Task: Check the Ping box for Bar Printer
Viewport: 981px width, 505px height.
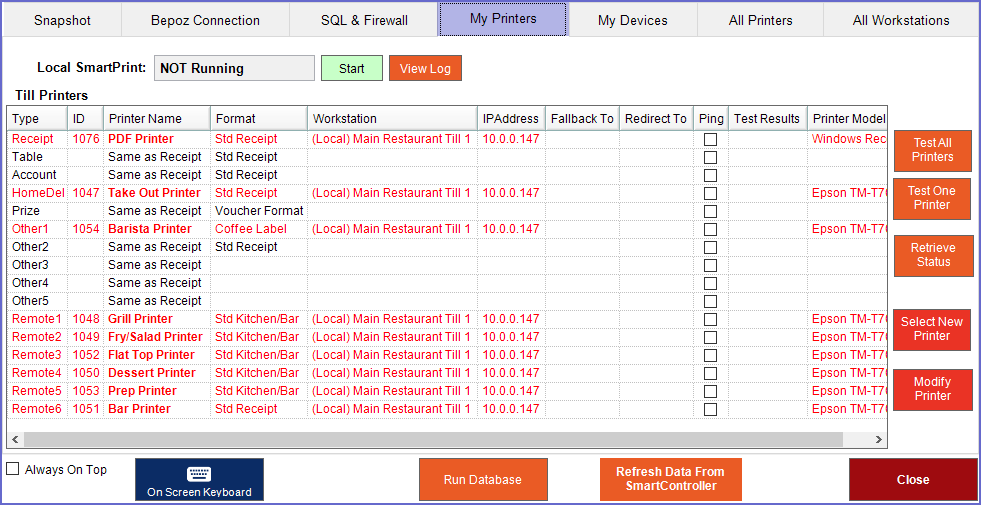Action: click(x=710, y=409)
